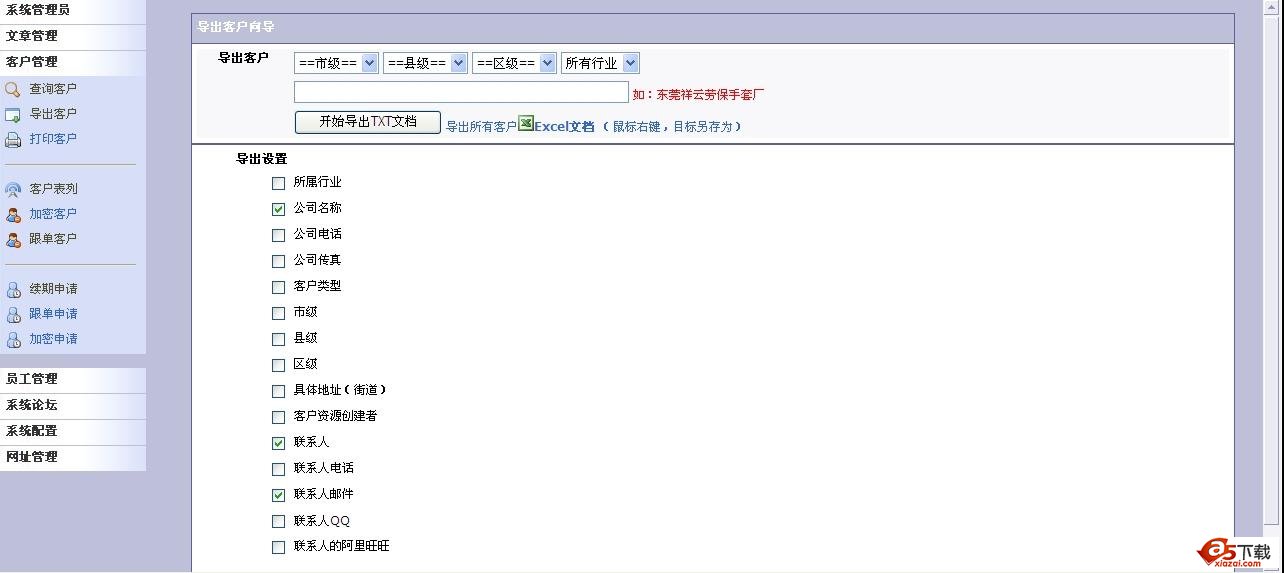Screen dimensions: 1284x573
Task: Uncheck the 联系人 checkbox
Action: pos(279,444)
